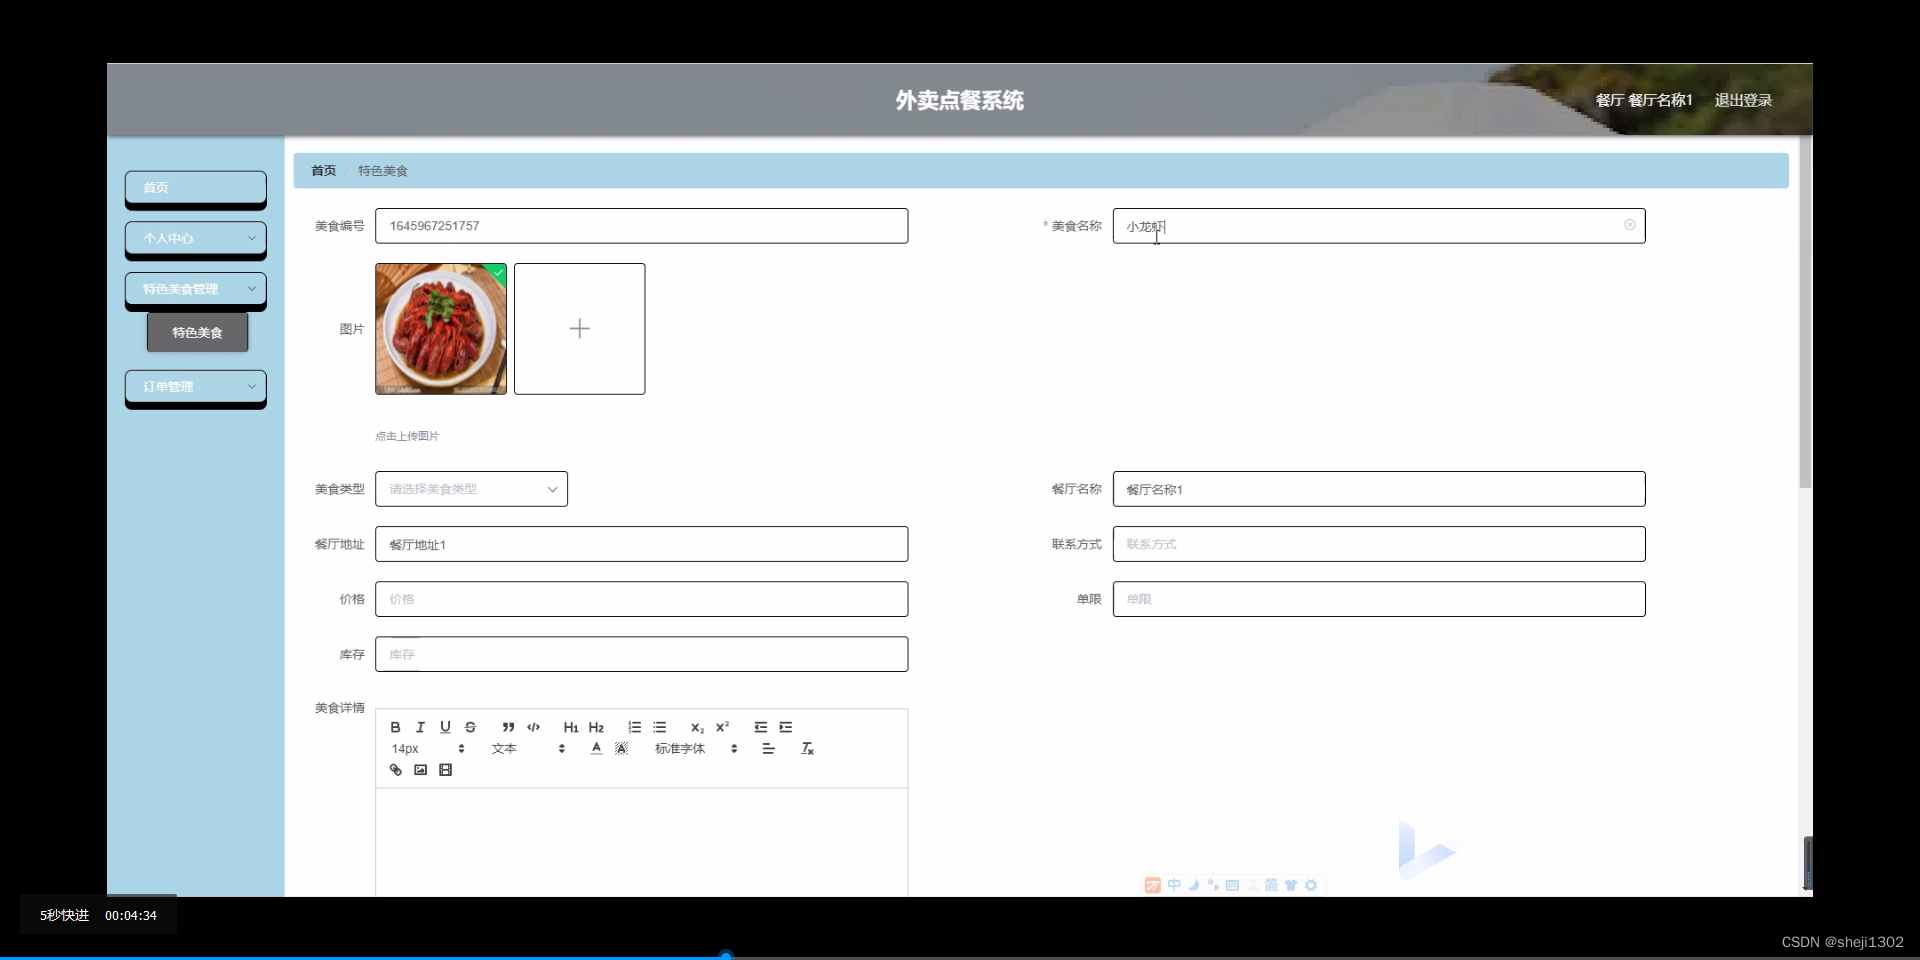Screen dimensions: 1920x960
Task: Apply strikethrough formatting
Action: click(470, 727)
